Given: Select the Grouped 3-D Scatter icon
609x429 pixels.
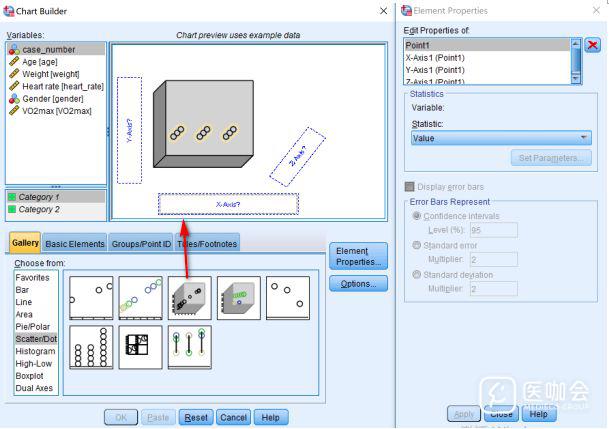Looking at the screenshot, I should [x=238, y=297].
